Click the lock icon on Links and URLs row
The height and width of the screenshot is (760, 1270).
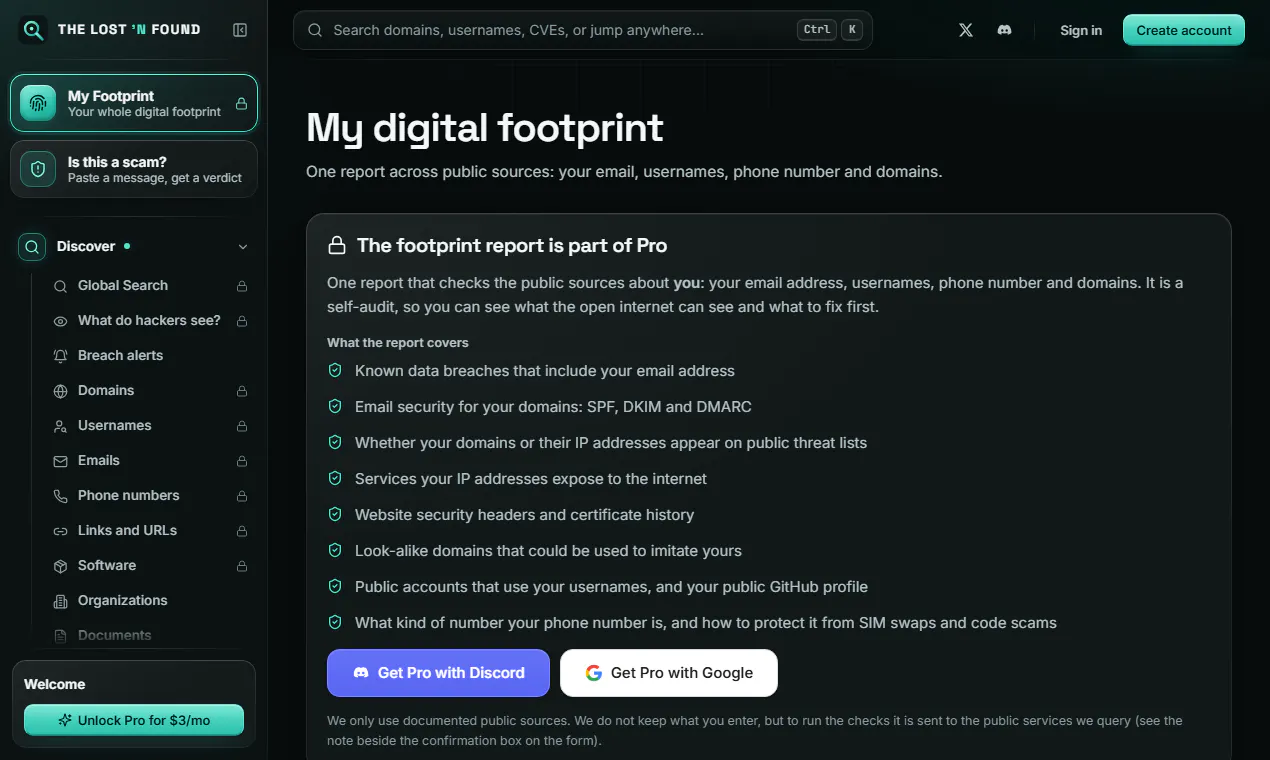pyautogui.click(x=242, y=531)
